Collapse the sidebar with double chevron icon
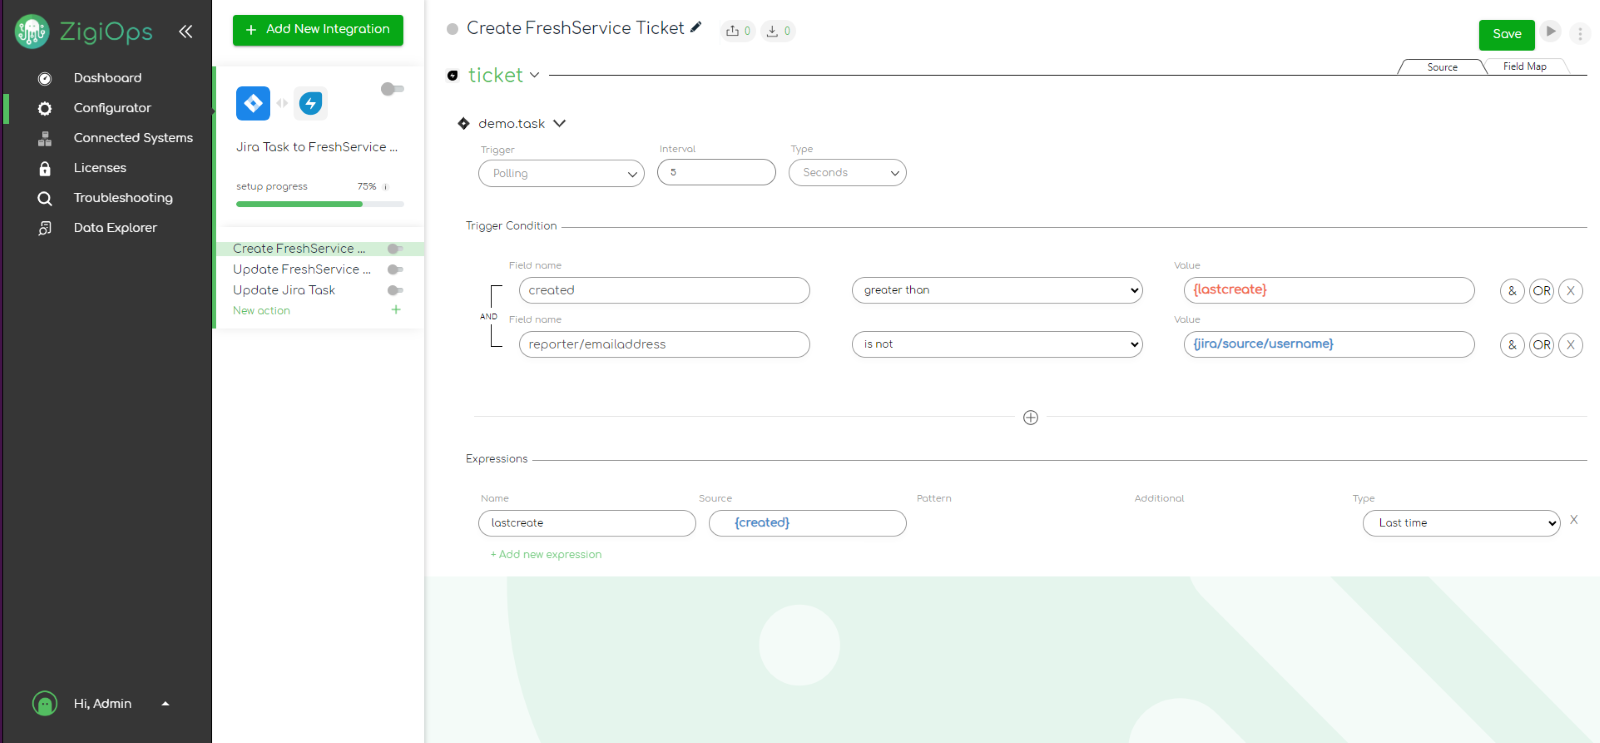Viewport: 1600px width, 743px height. pyautogui.click(x=185, y=31)
